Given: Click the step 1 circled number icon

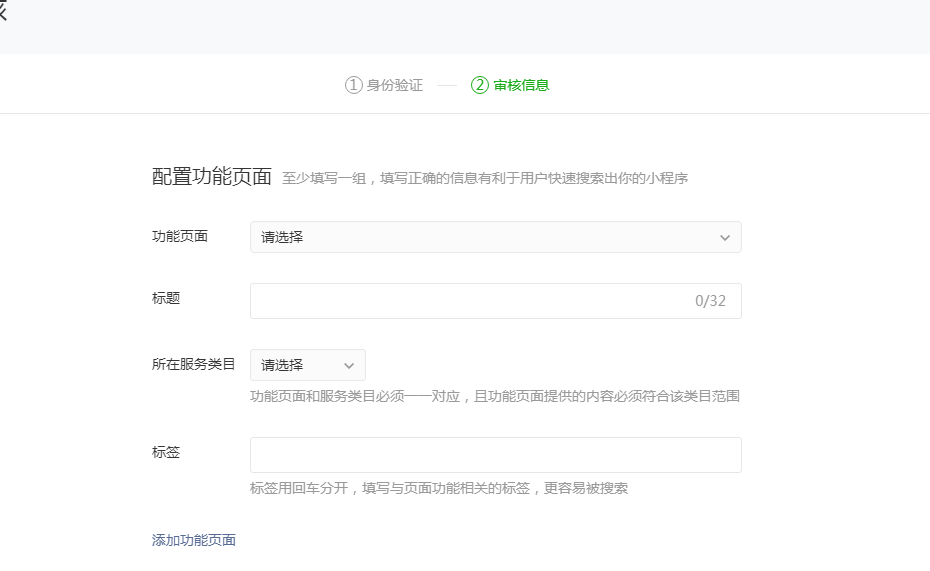Looking at the screenshot, I should tap(353, 85).
